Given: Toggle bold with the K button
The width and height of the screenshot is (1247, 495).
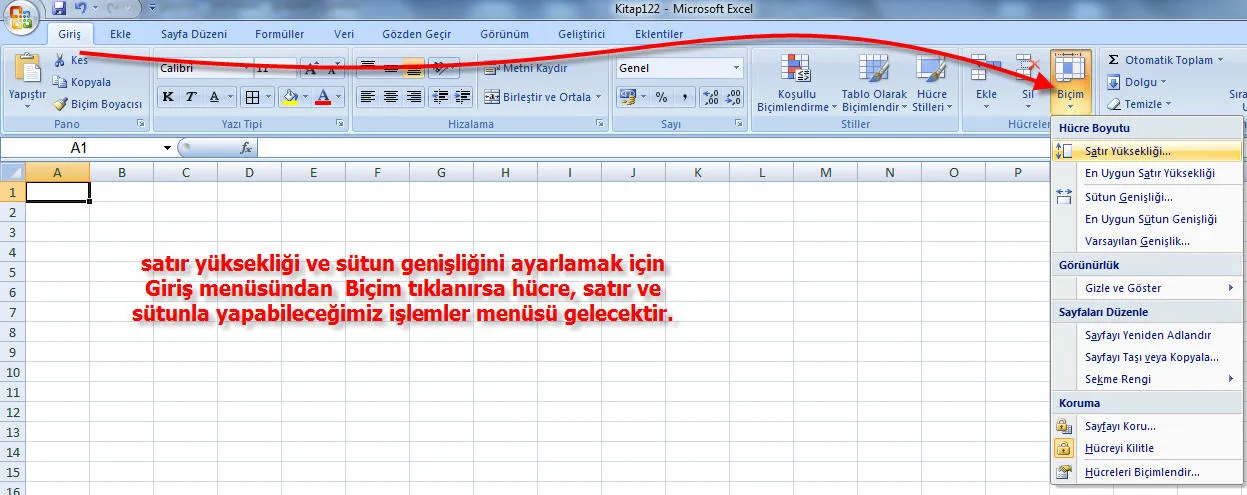Looking at the screenshot, I should [167, 97].
